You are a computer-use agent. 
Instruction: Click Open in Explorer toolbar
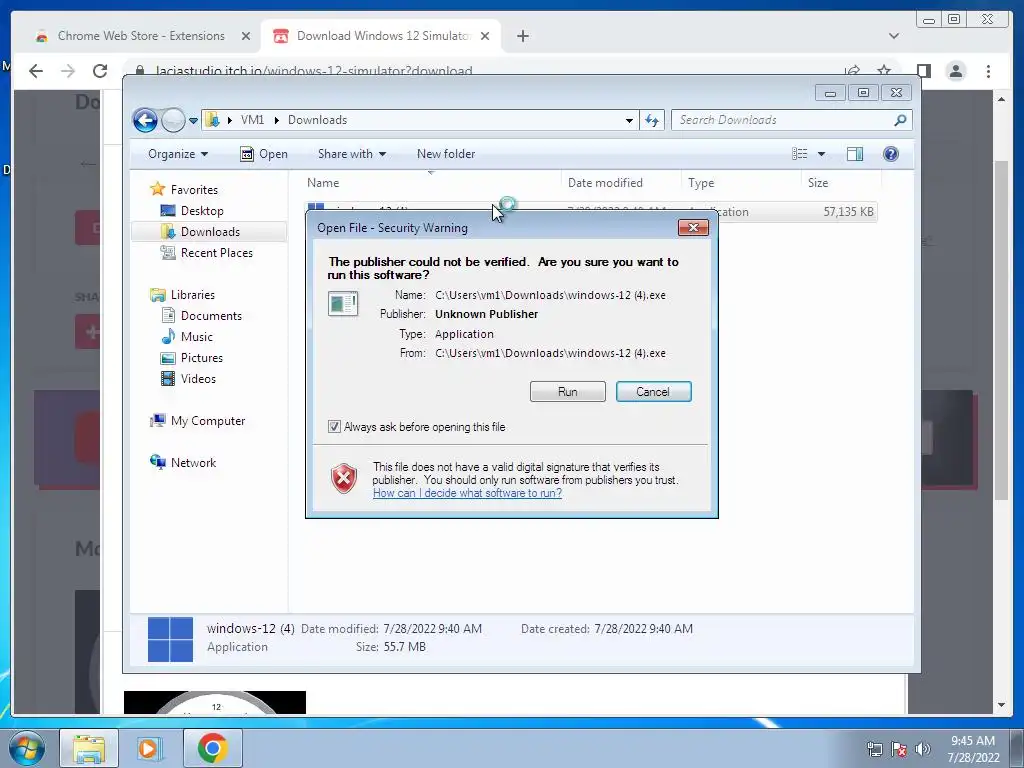[264, 154]
